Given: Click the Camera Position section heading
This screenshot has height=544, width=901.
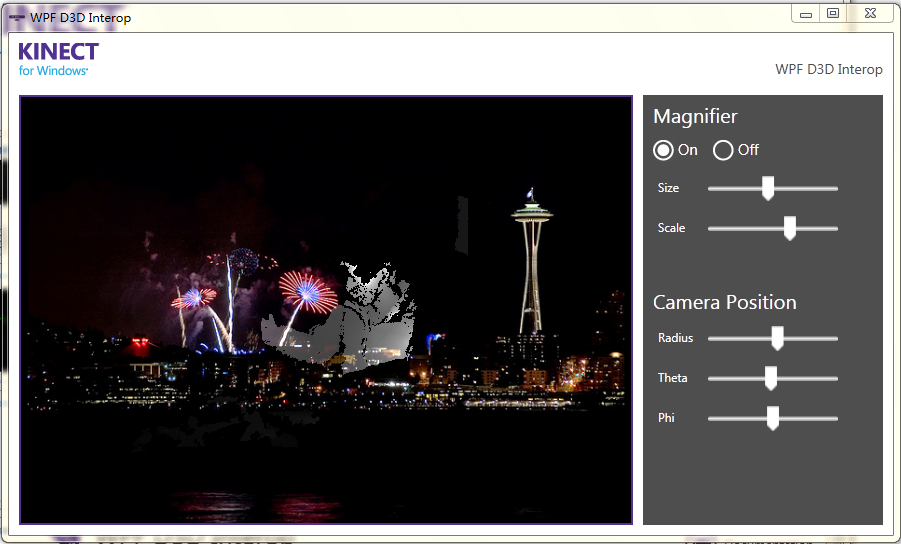Looking at the screenshot, I should 724,302.
